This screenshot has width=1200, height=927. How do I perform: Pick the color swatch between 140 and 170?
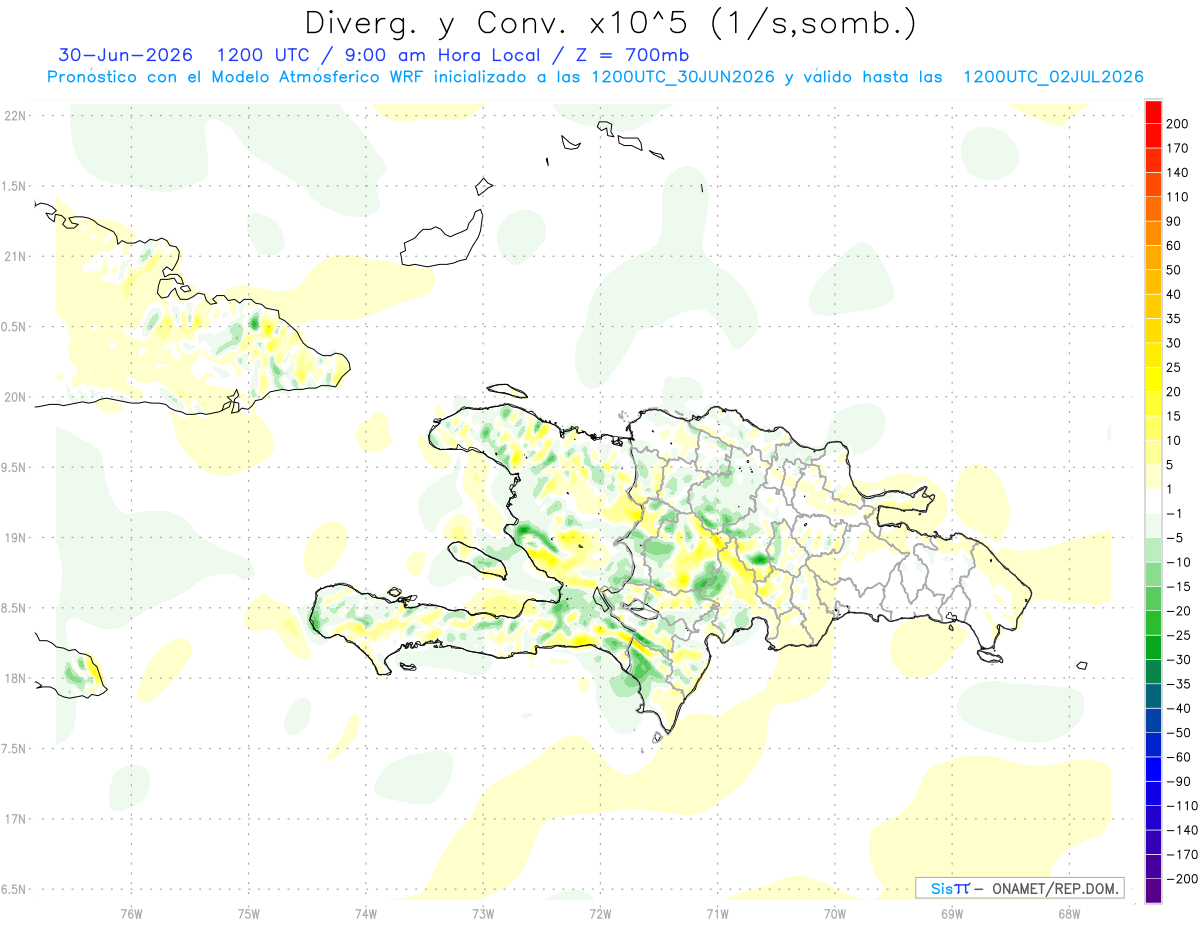click(x=1153, y=160)
